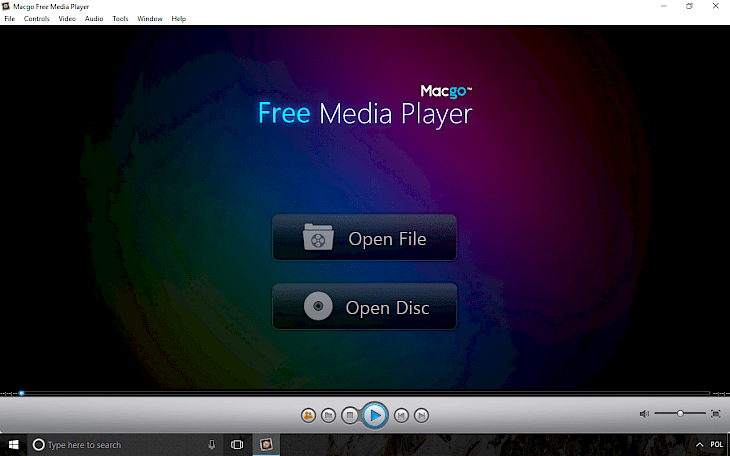Click the Open File button
This screenshot has height=456, width=730.
(365, 238)
